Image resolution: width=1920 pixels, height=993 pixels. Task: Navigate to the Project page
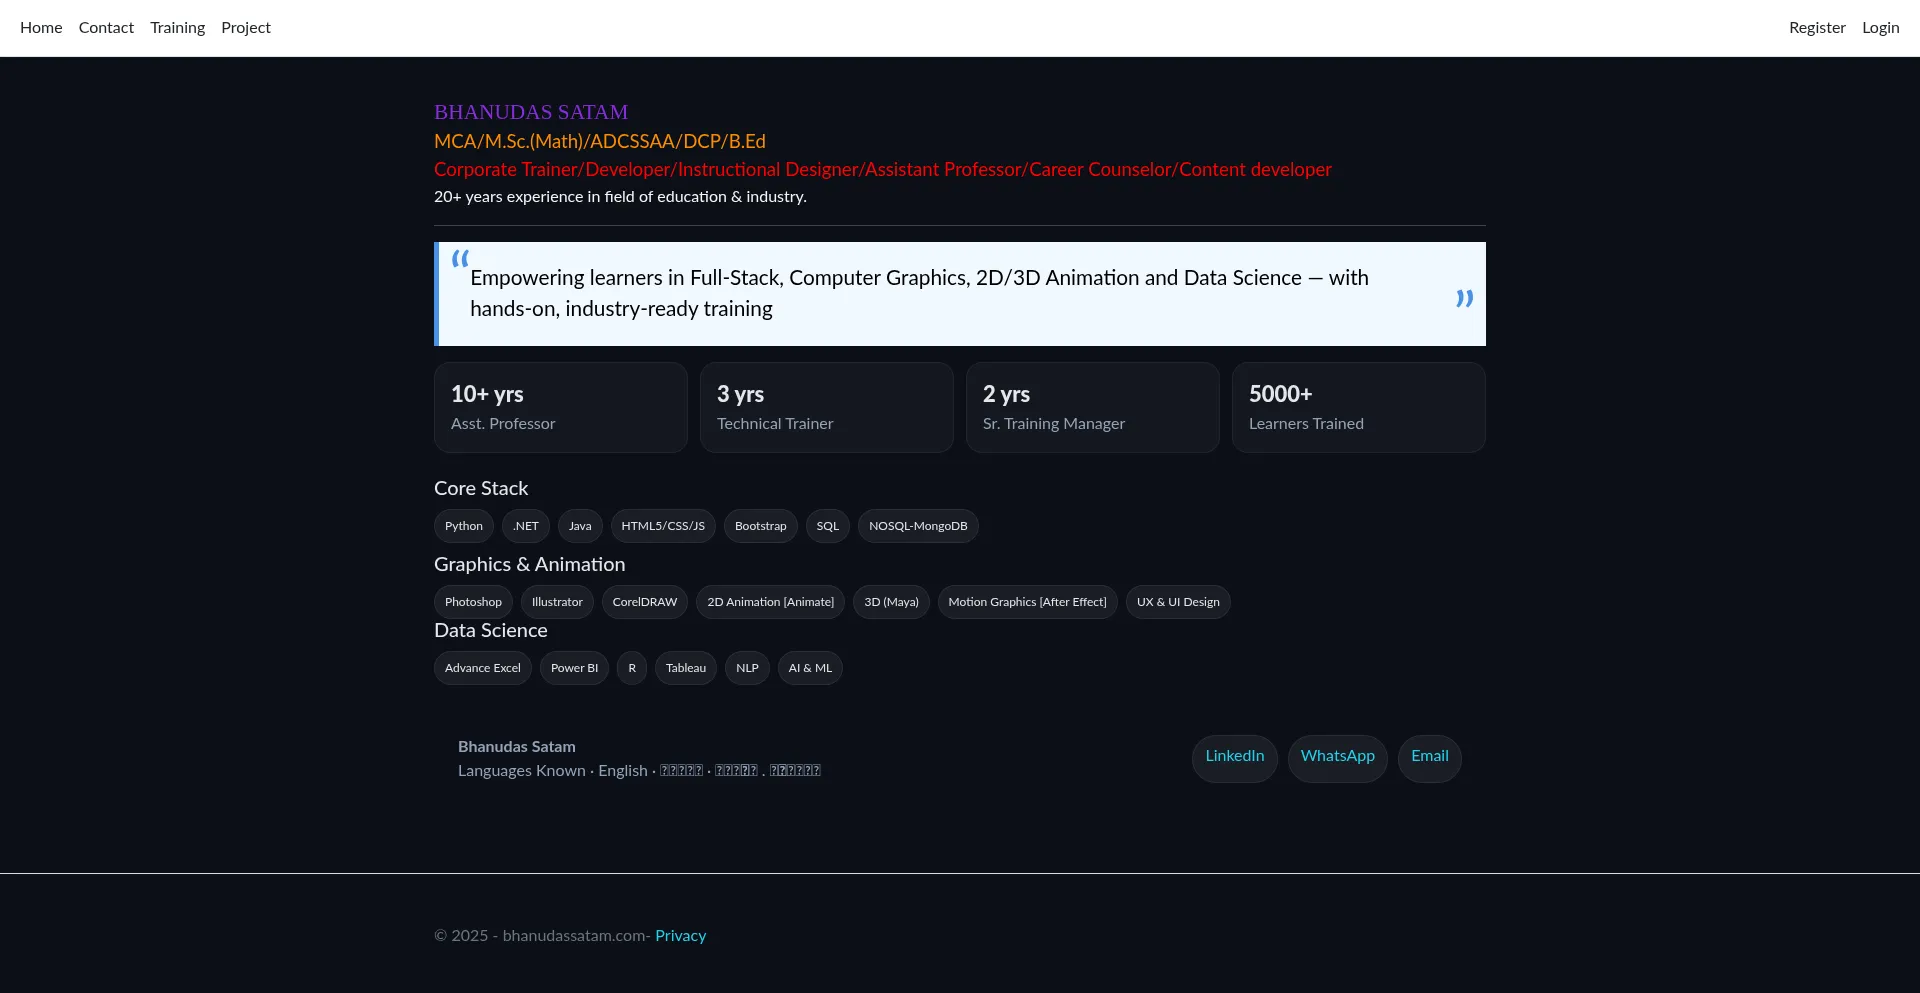pyautogui.click(x=246, y=28)
